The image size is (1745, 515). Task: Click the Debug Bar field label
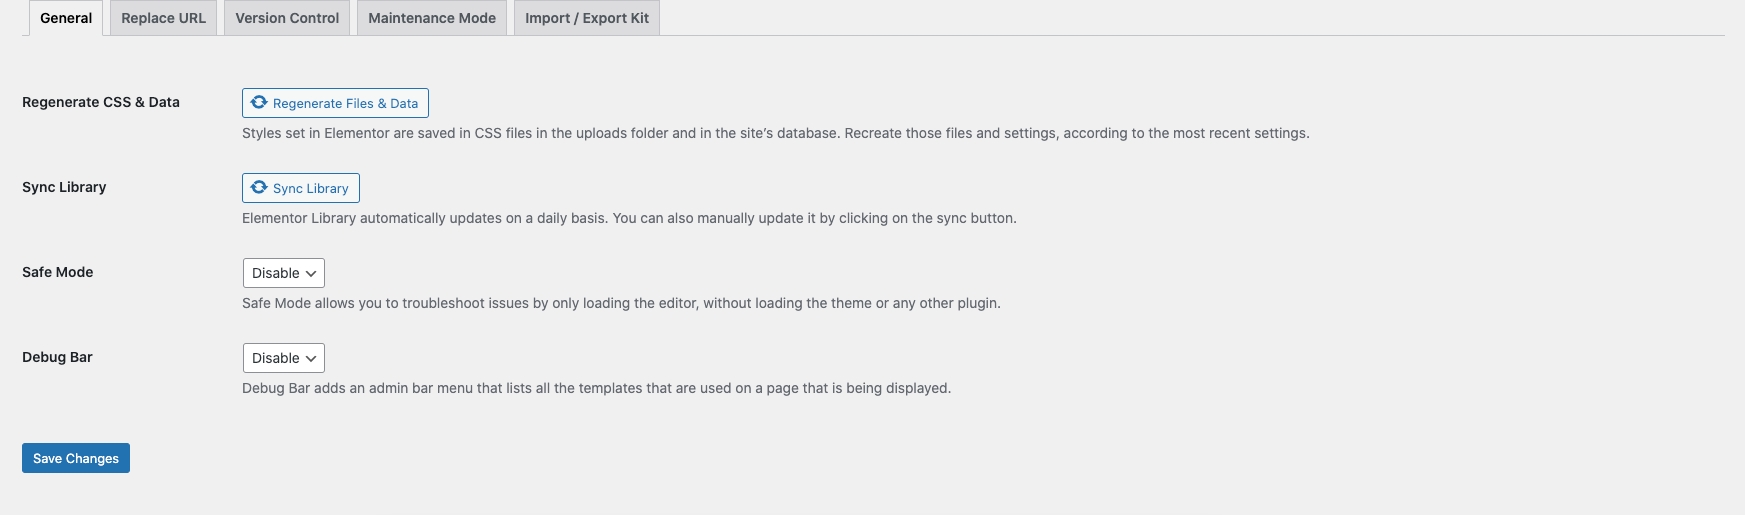[x=57, y=357]
